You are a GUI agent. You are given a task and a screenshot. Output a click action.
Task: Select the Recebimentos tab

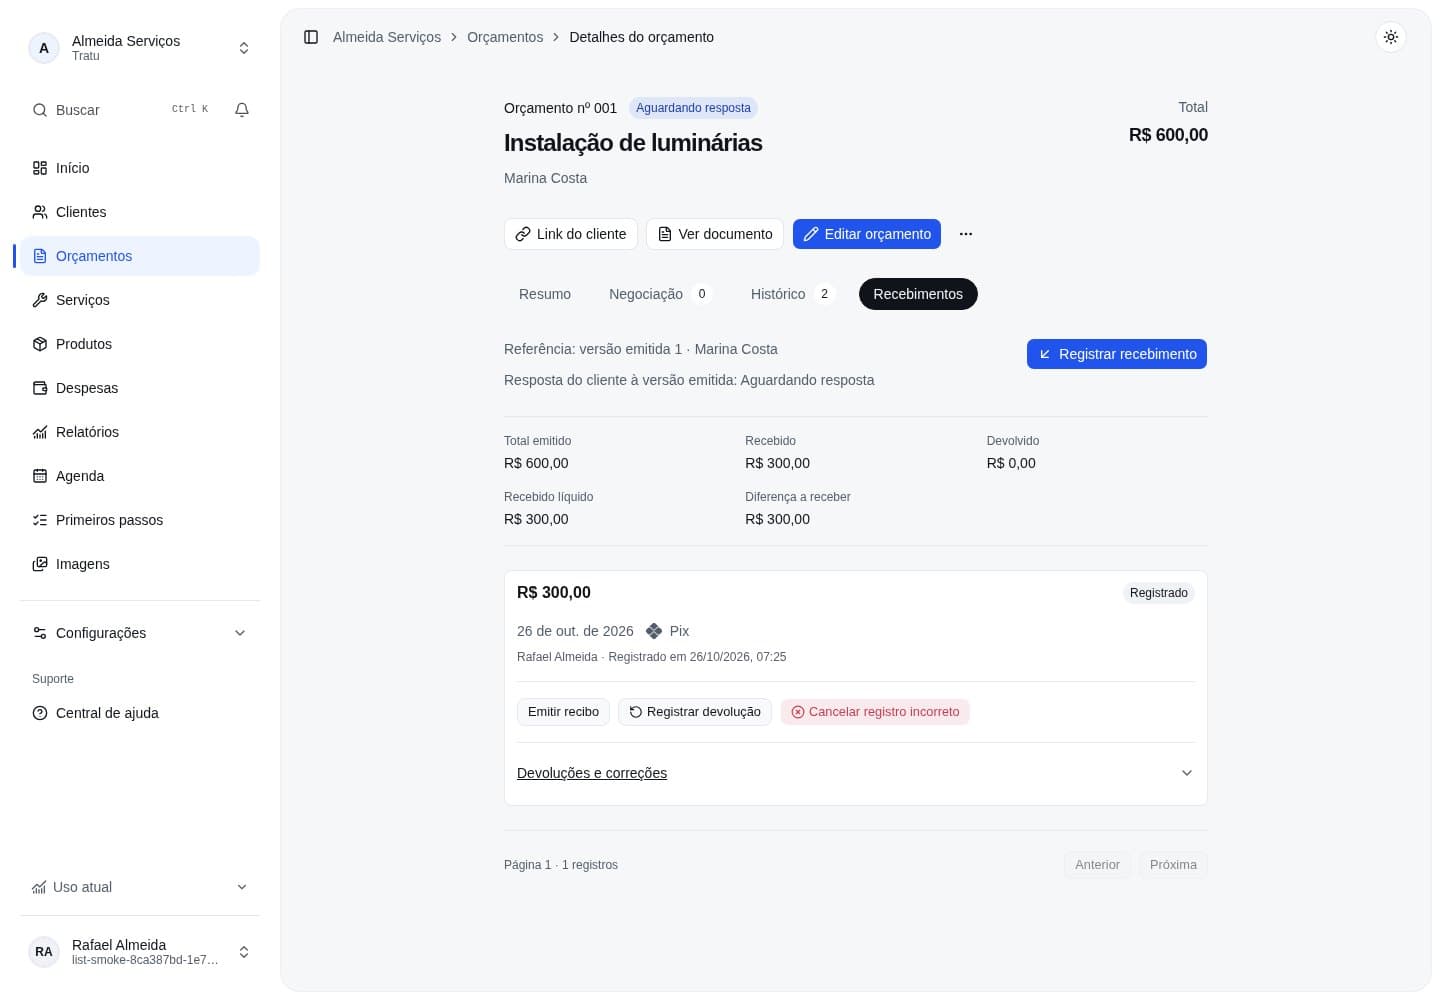918,294
